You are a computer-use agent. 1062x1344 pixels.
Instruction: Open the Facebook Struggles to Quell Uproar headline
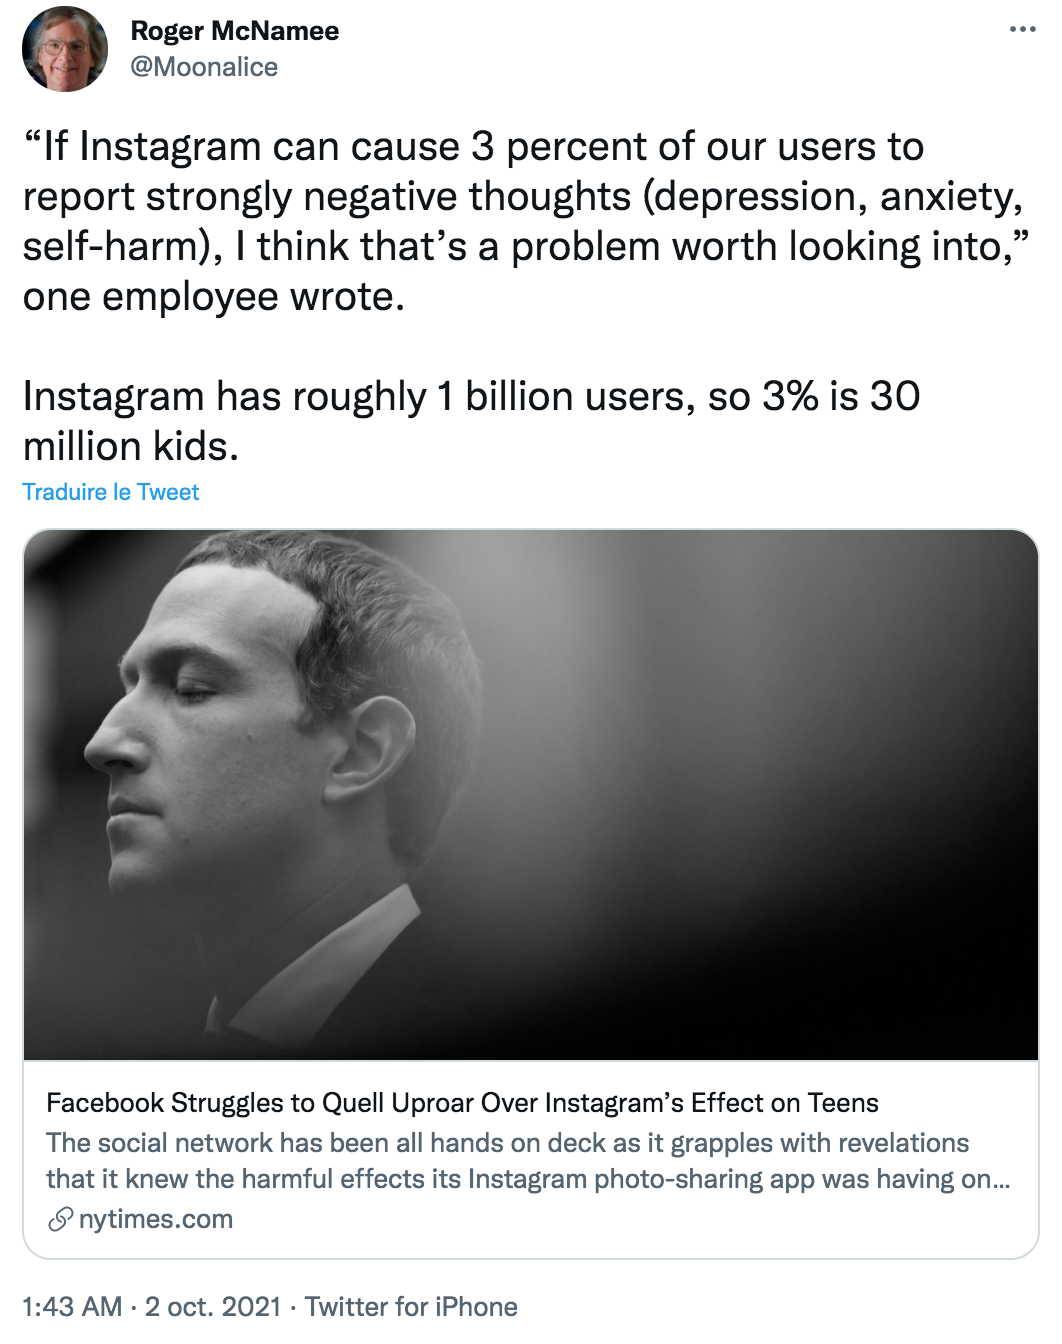[462, 1102]
